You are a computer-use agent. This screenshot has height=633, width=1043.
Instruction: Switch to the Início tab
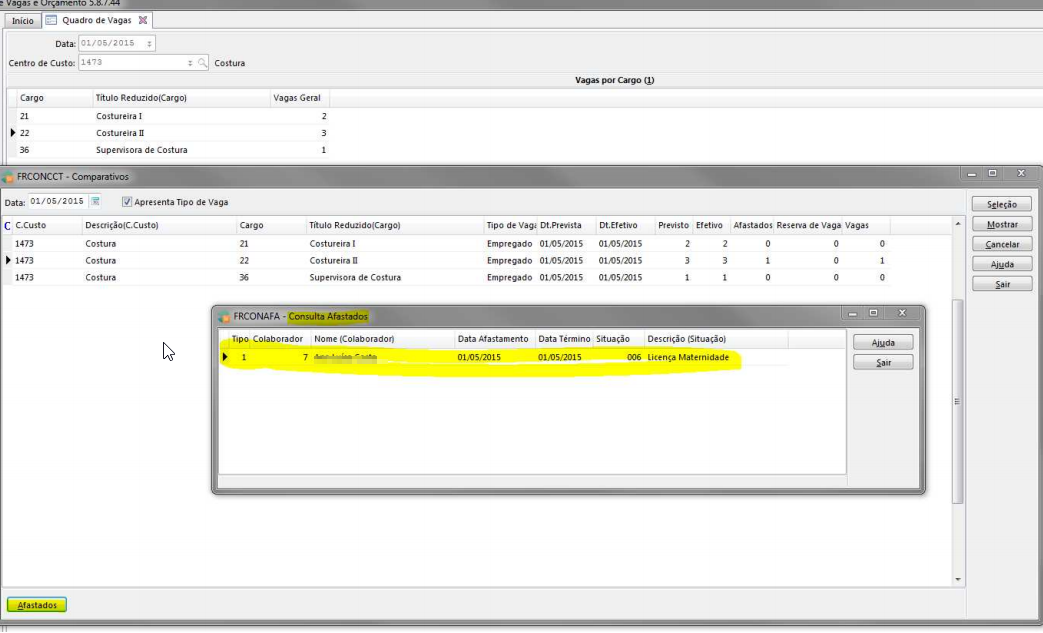(x=22, y=20)
